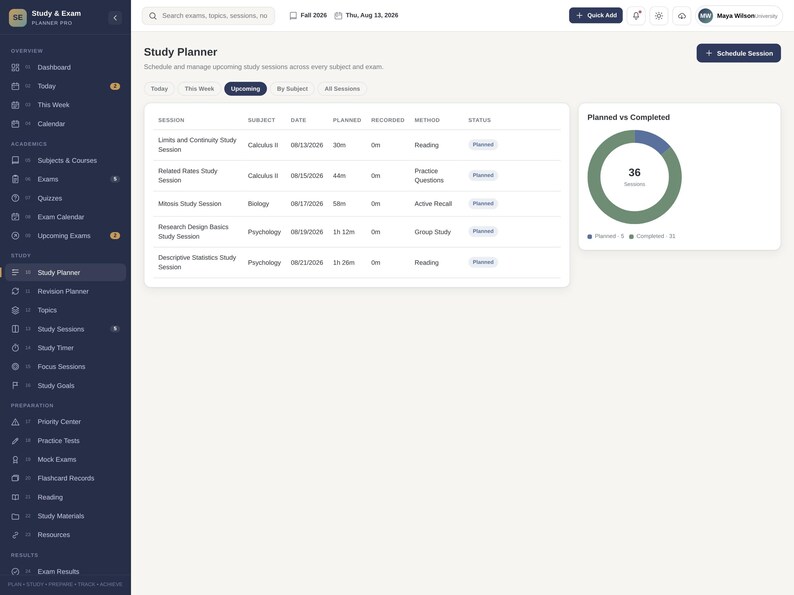The height and width of the screenshot is (595, 794).
Task: Open the Maya Wilson profile menu
Action: (x=739, y=16)
